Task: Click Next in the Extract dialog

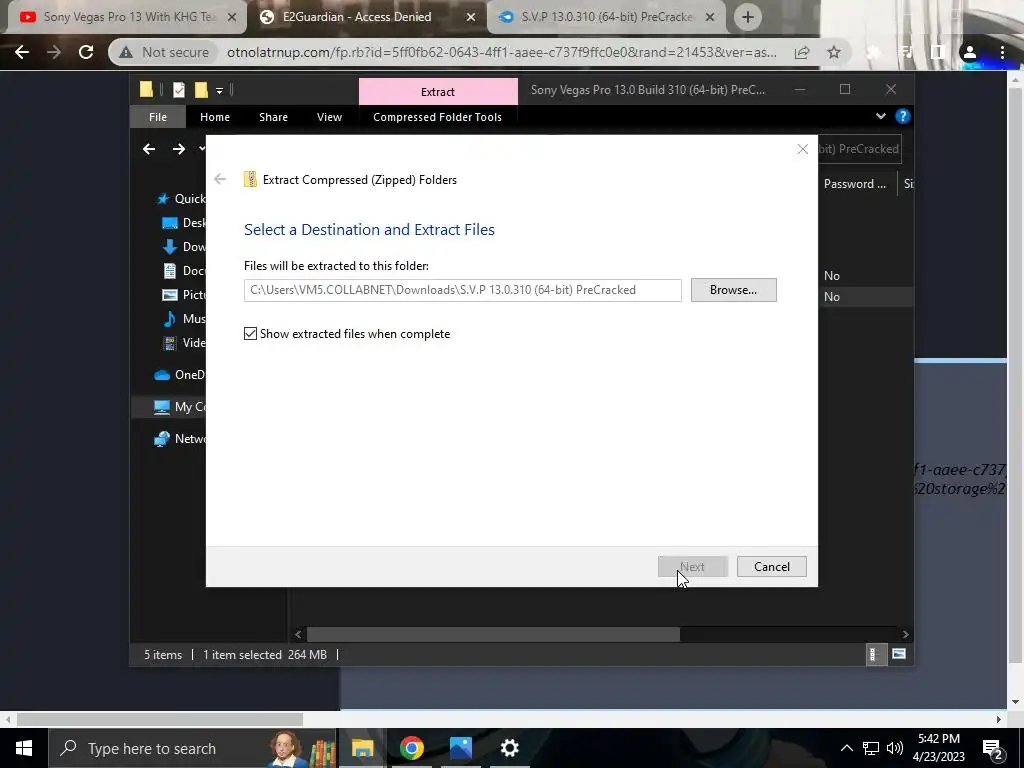Action: point(693,566)
